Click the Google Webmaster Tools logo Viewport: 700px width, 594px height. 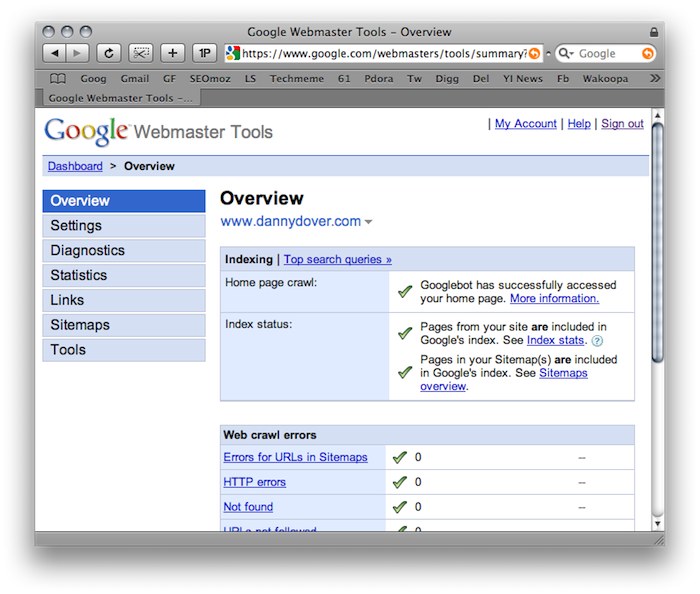click(x=158, y=131)
